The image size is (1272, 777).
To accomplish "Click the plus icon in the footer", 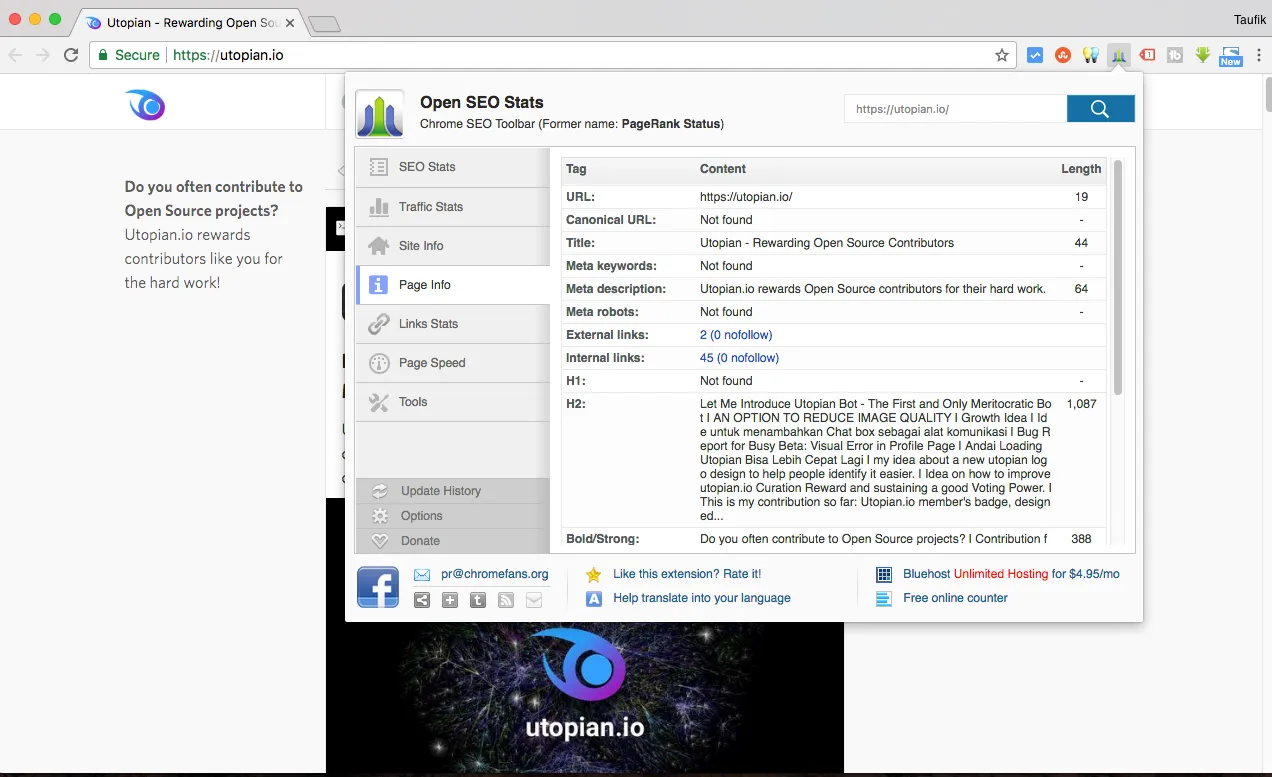I will pyautogui.click(x=450, y=600).
